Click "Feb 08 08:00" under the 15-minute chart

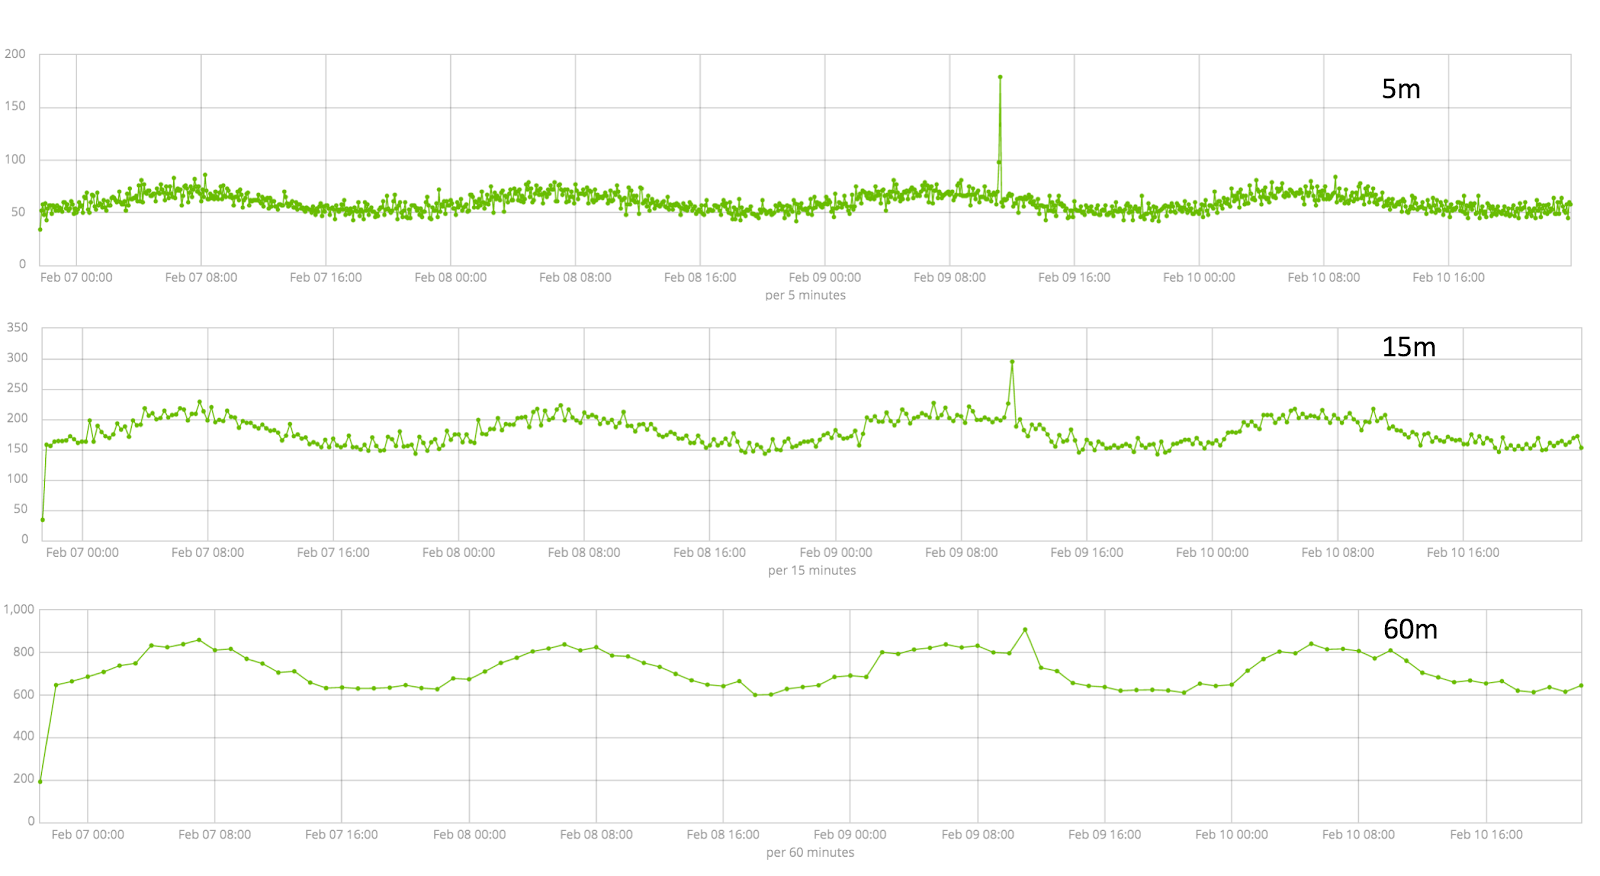(584, 552)
